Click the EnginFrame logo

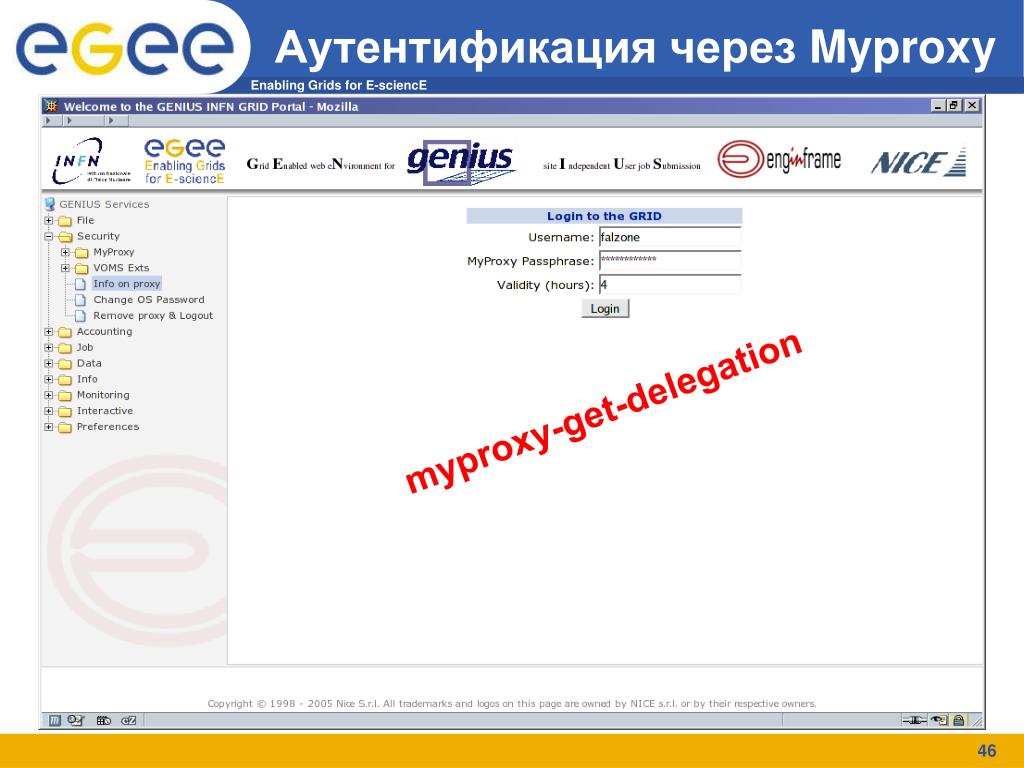pyautogui.click(x=778, y=160)
